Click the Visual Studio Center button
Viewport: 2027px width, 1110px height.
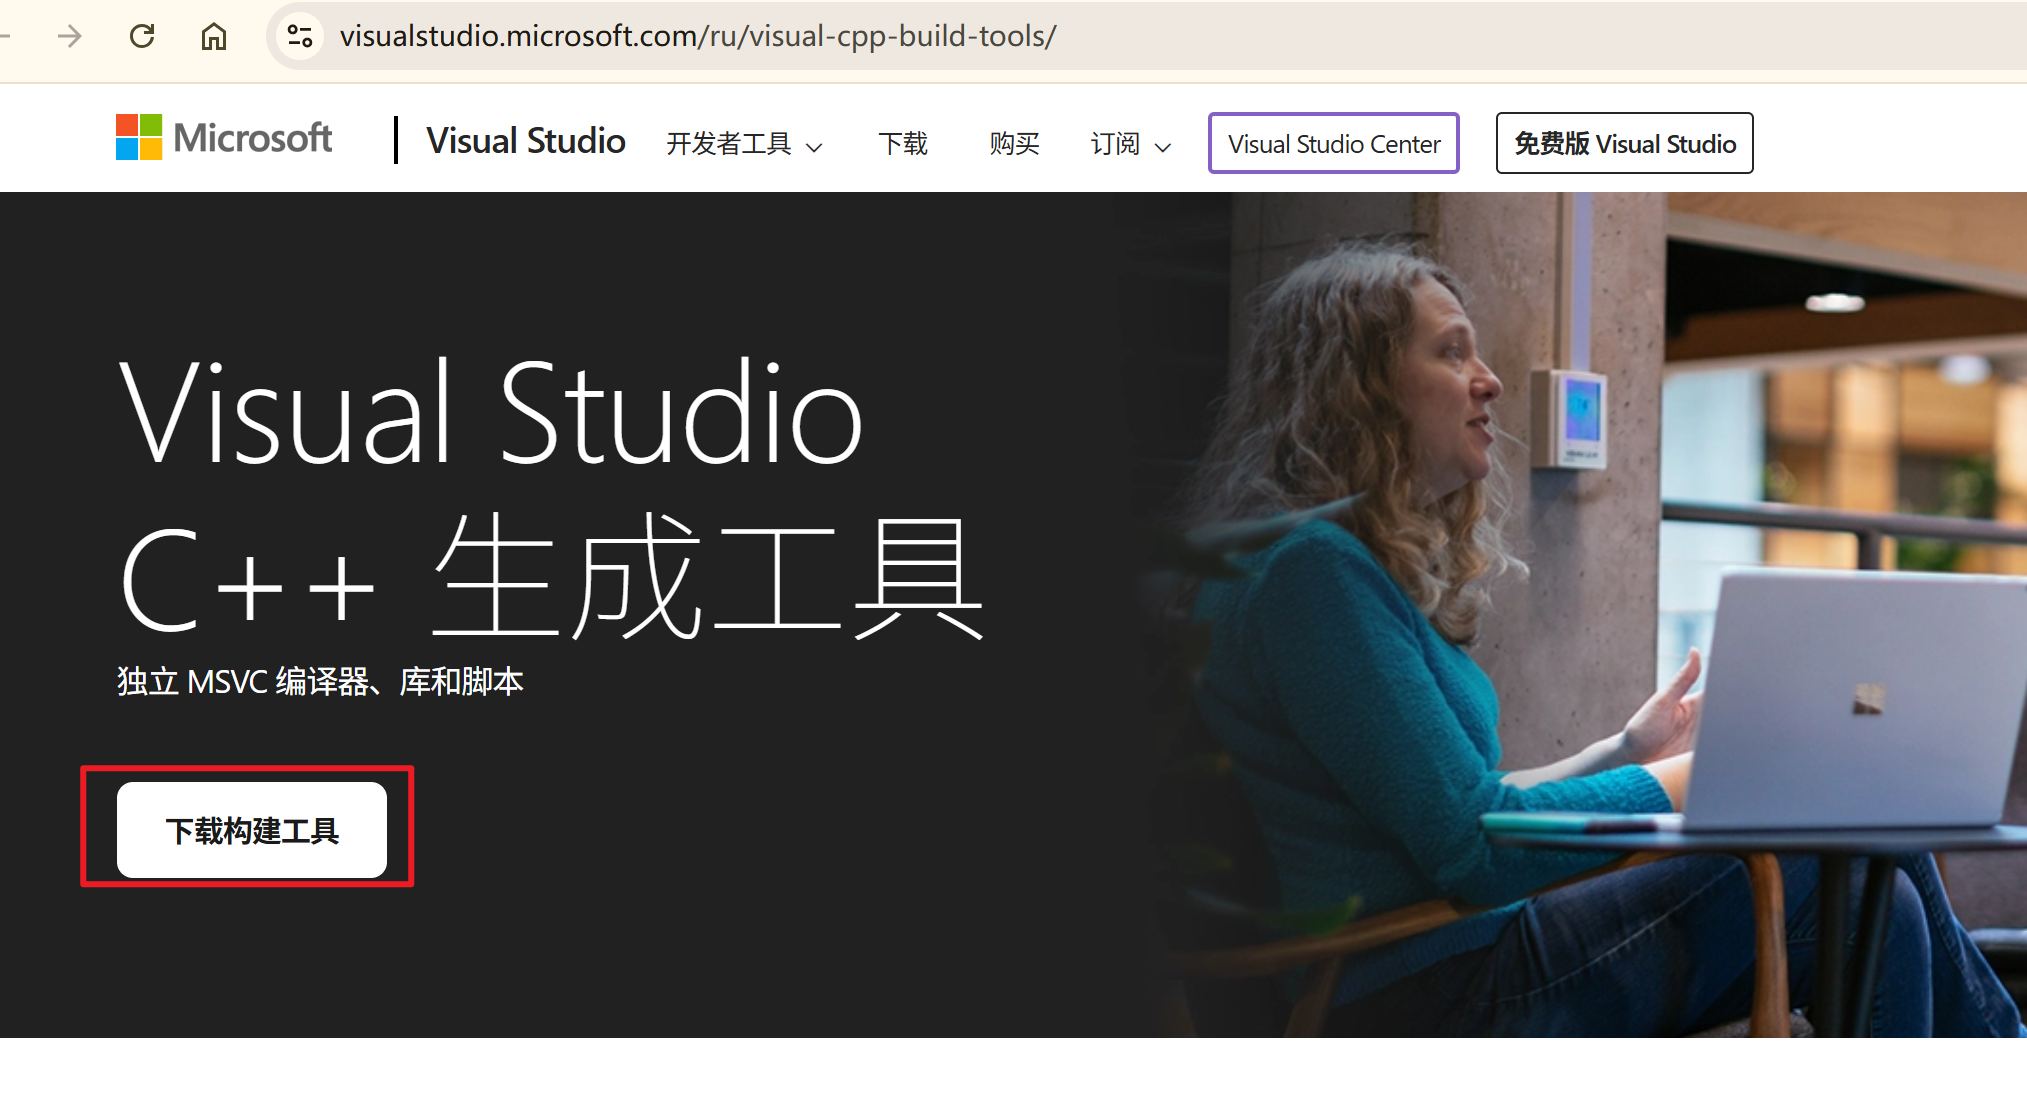pos(1333,144)
